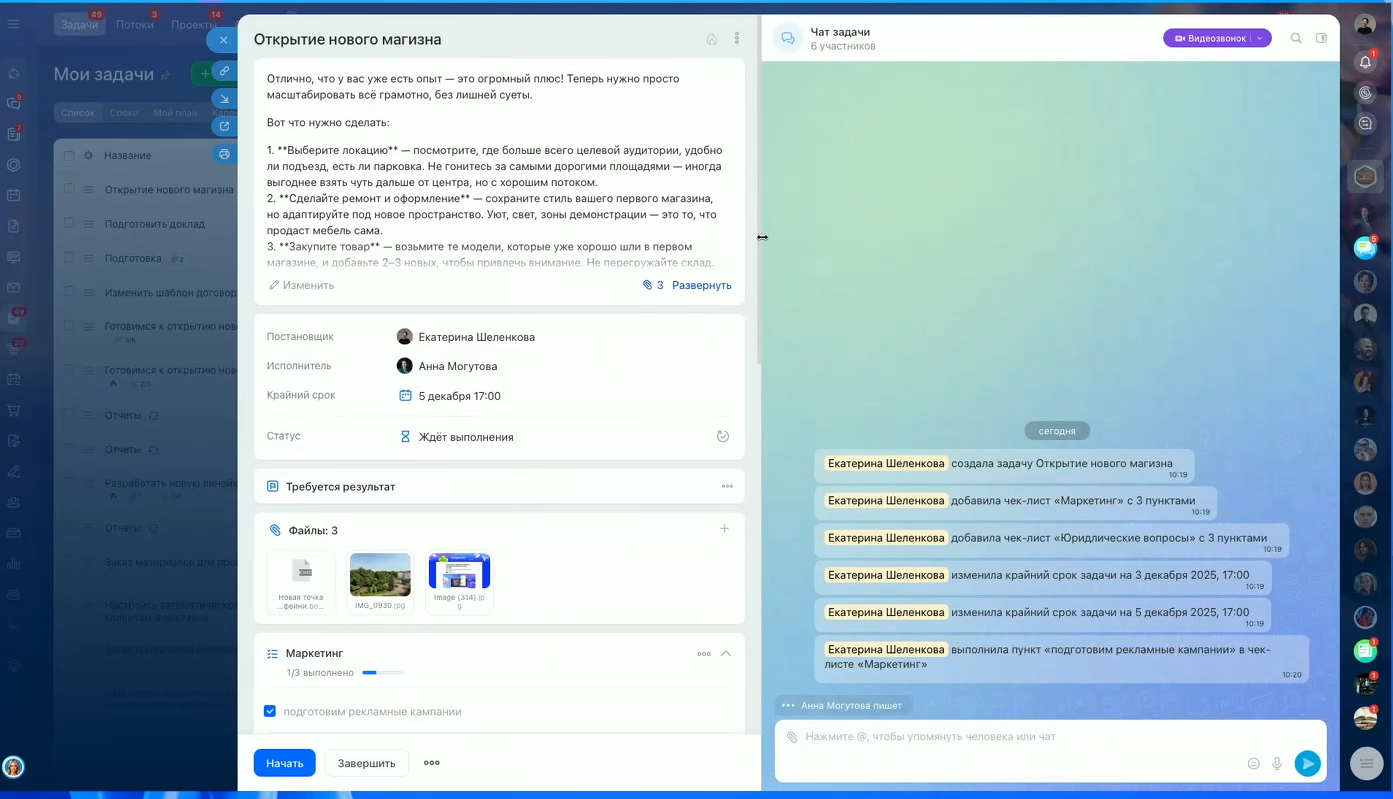
Task: Open the Подготовить доклад task in the list
Action: (x=155, y=224)
